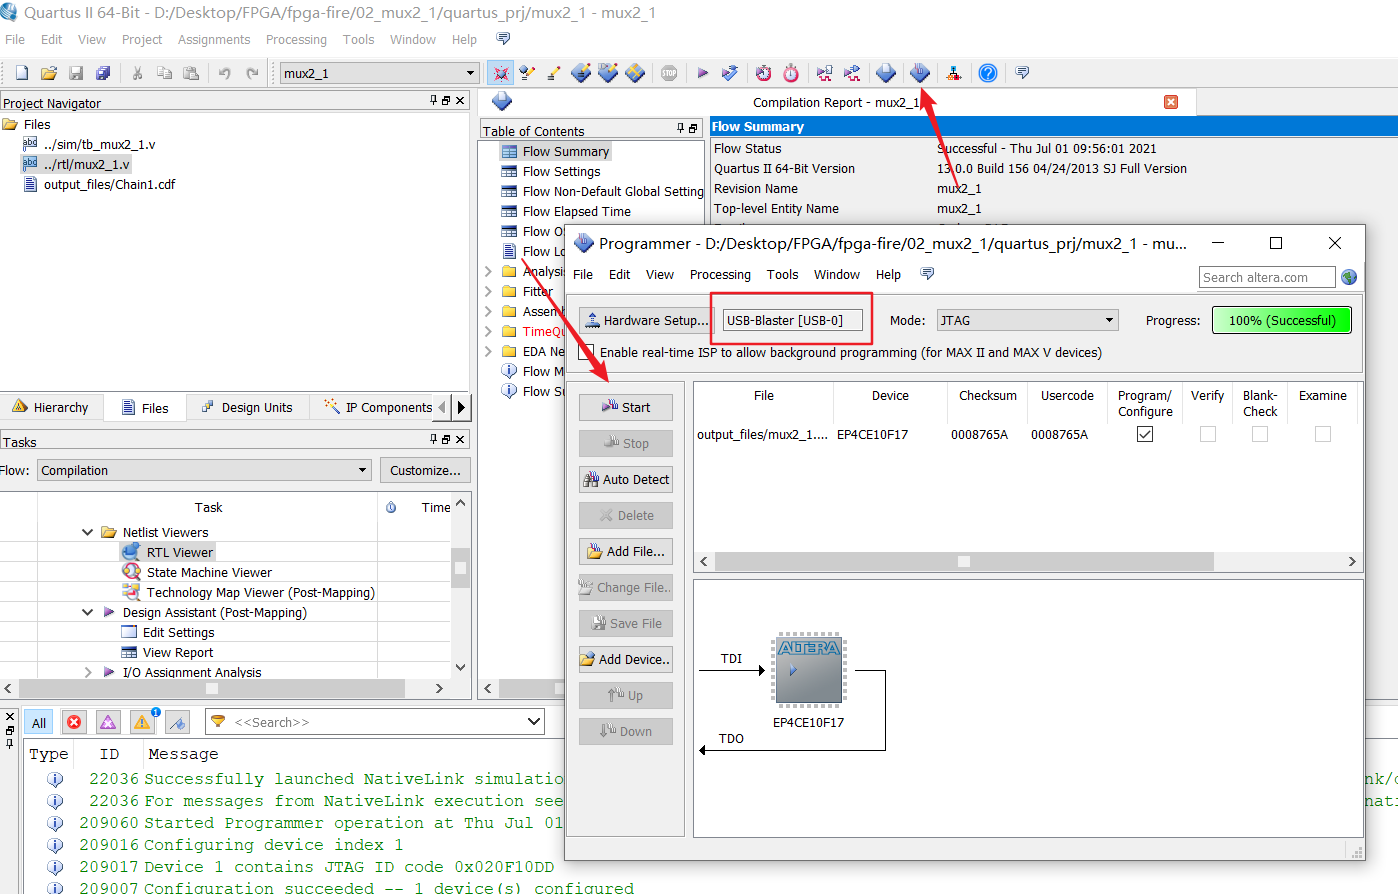Screen dimensions: 1398x894
Task: Open the project entity mux2_1 dropdown
Action: tap(470, 73)
